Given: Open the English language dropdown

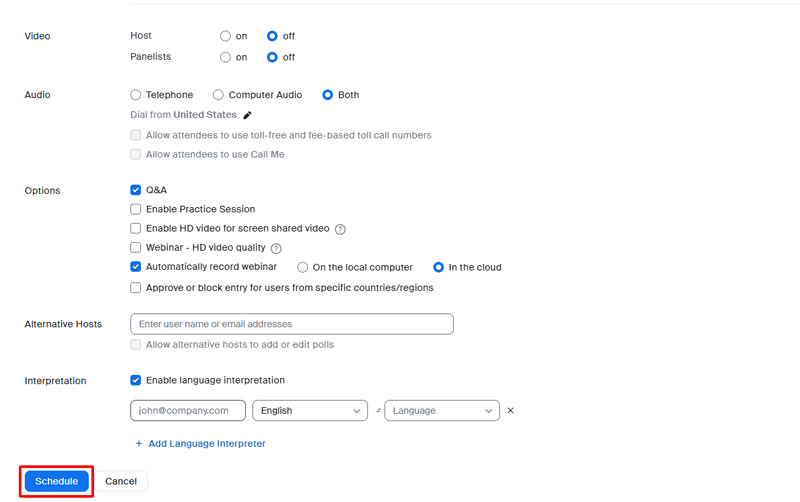Looking at the screenshot, I should click(310, 411).
